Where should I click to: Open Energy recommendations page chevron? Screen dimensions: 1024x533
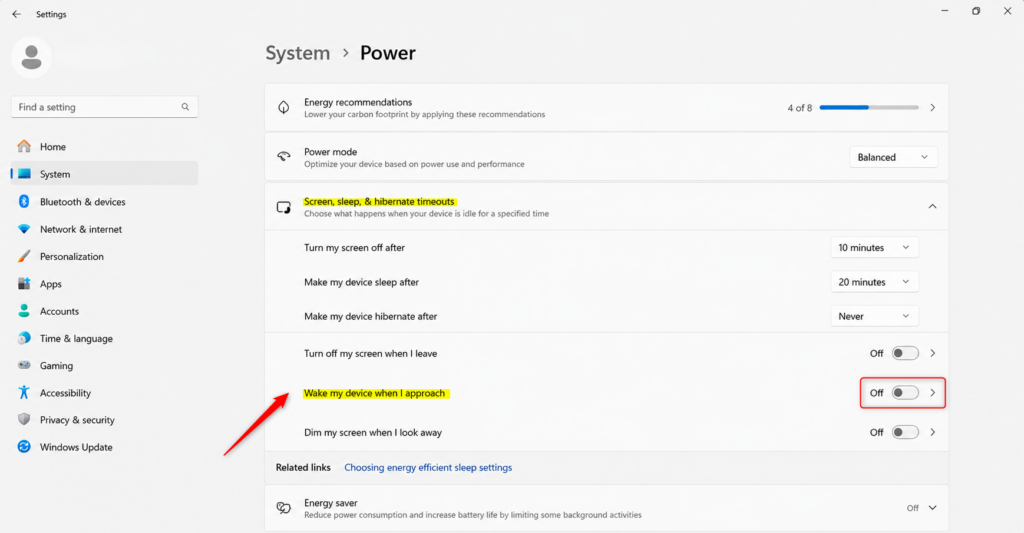[x=933, y=107]
